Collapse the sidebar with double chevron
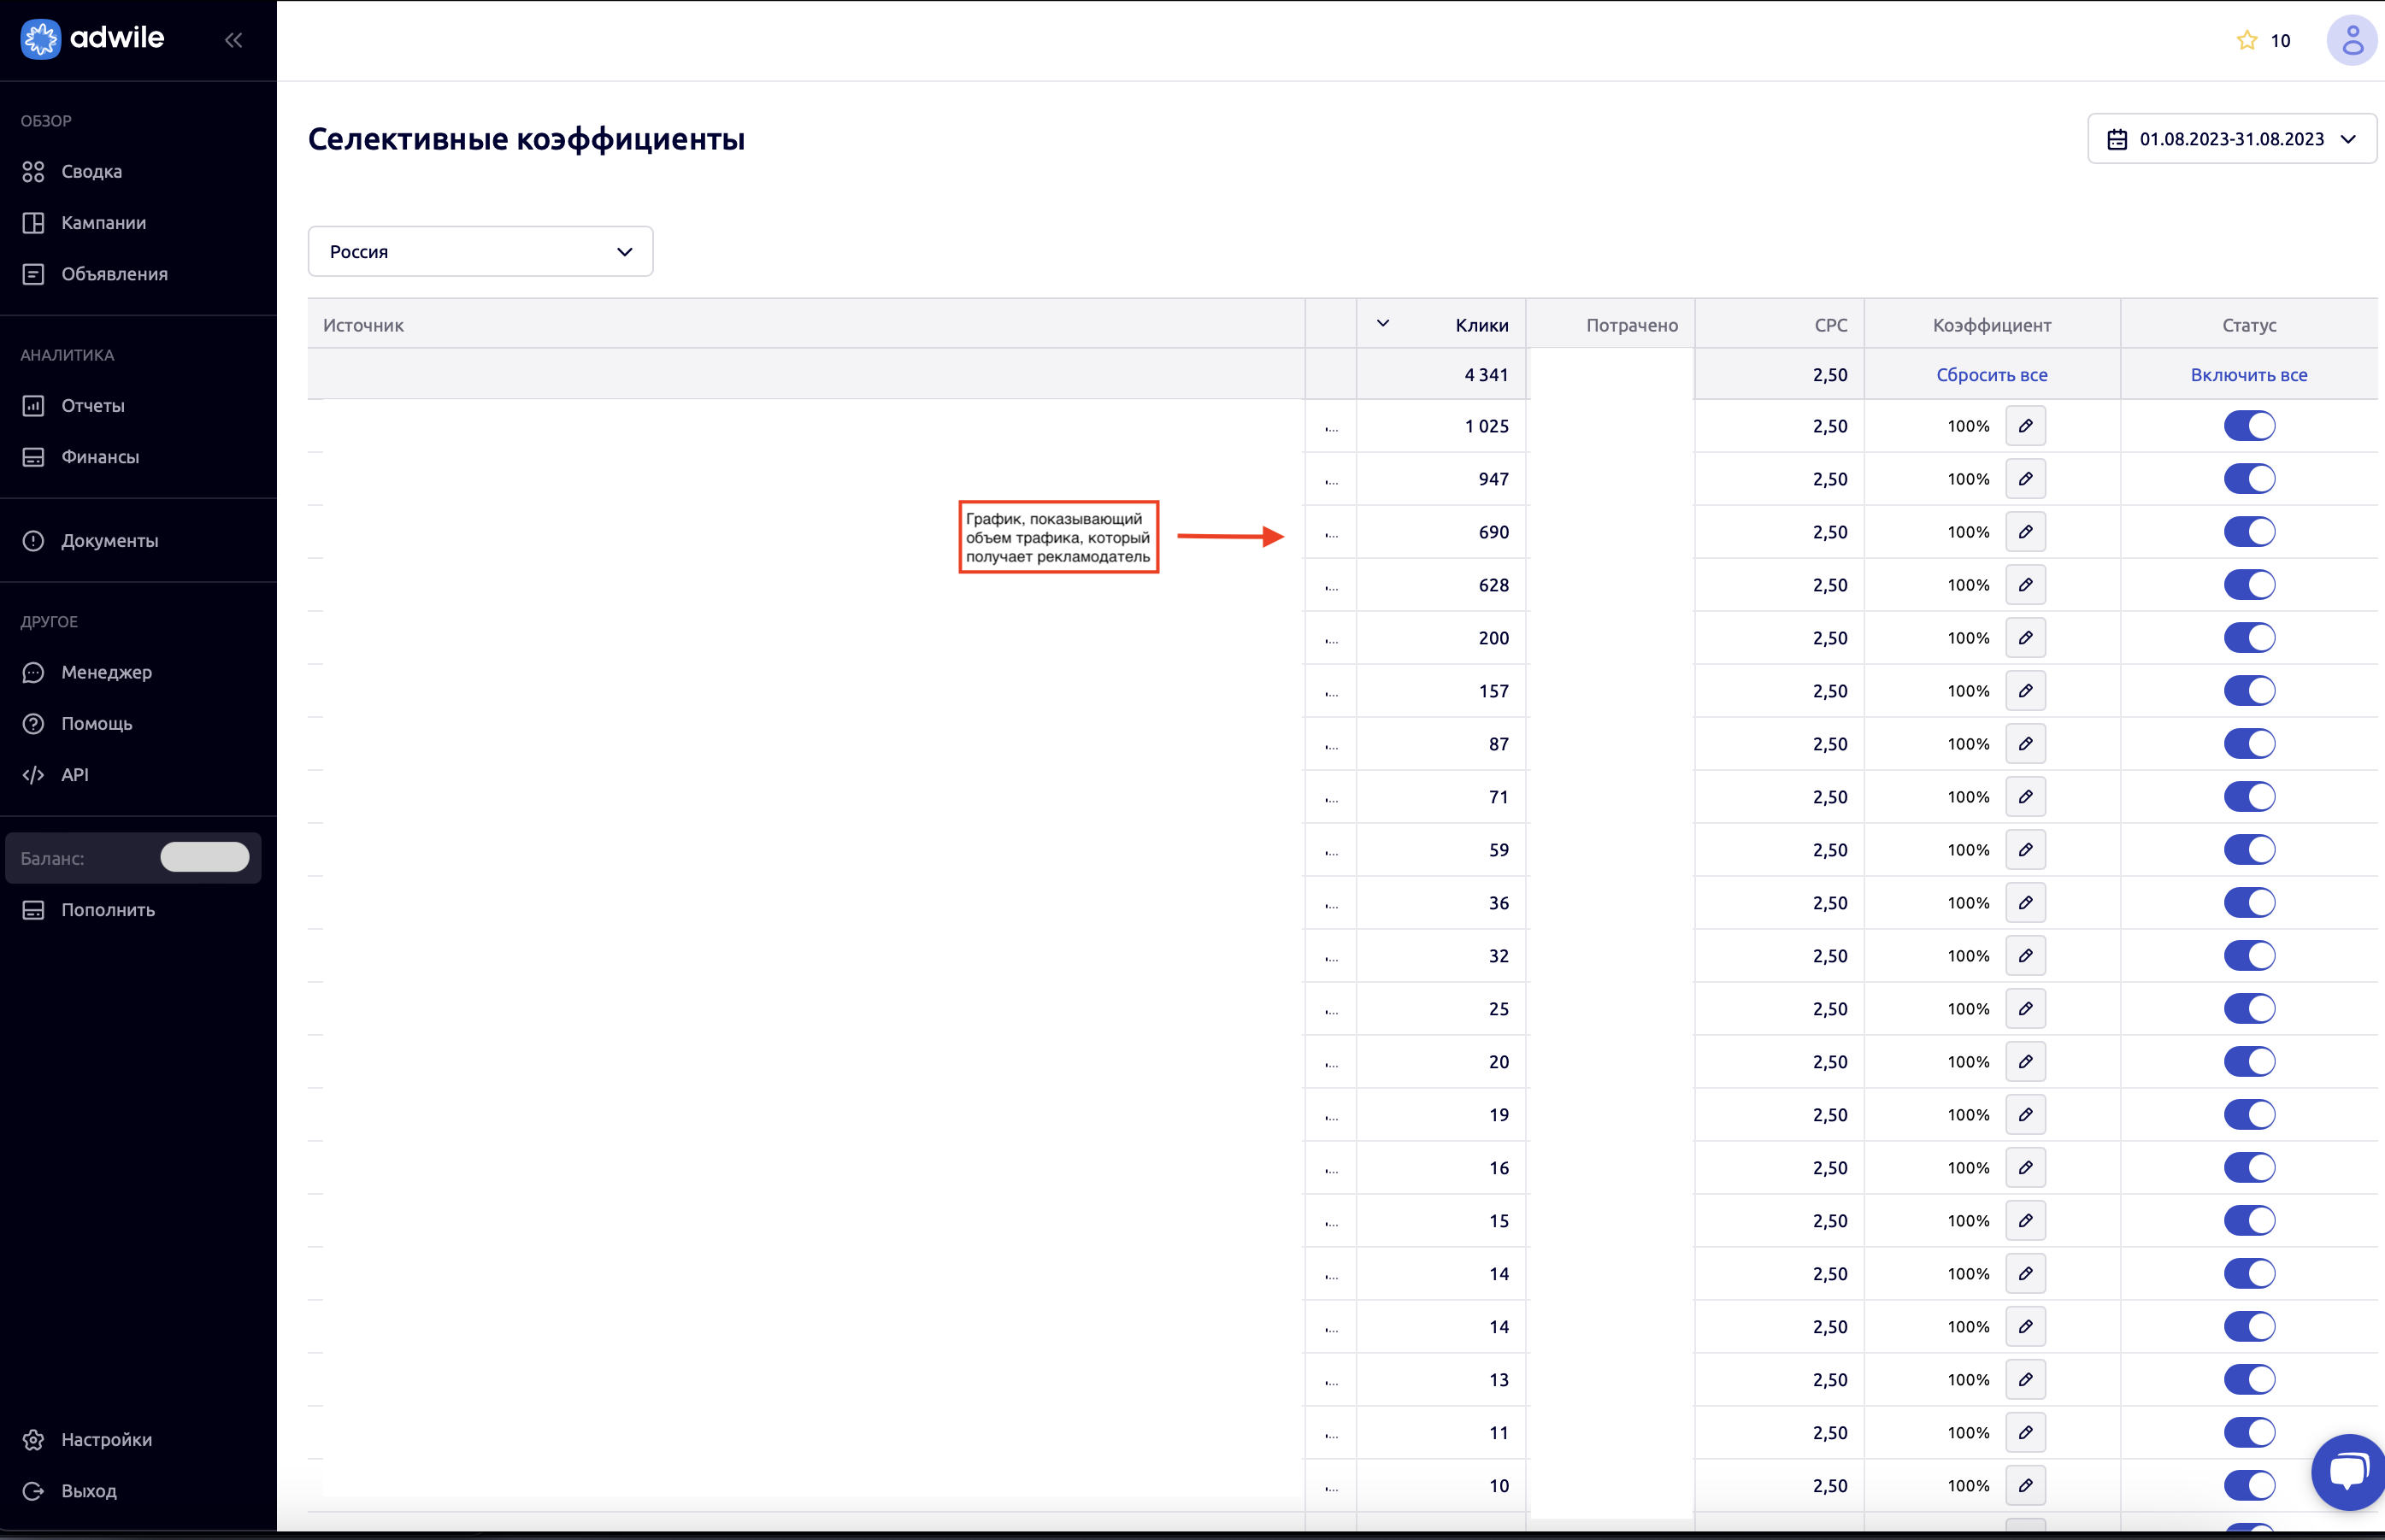Image resolution: width=2385 pixels, height=1540 pixels. click(233, 40)
